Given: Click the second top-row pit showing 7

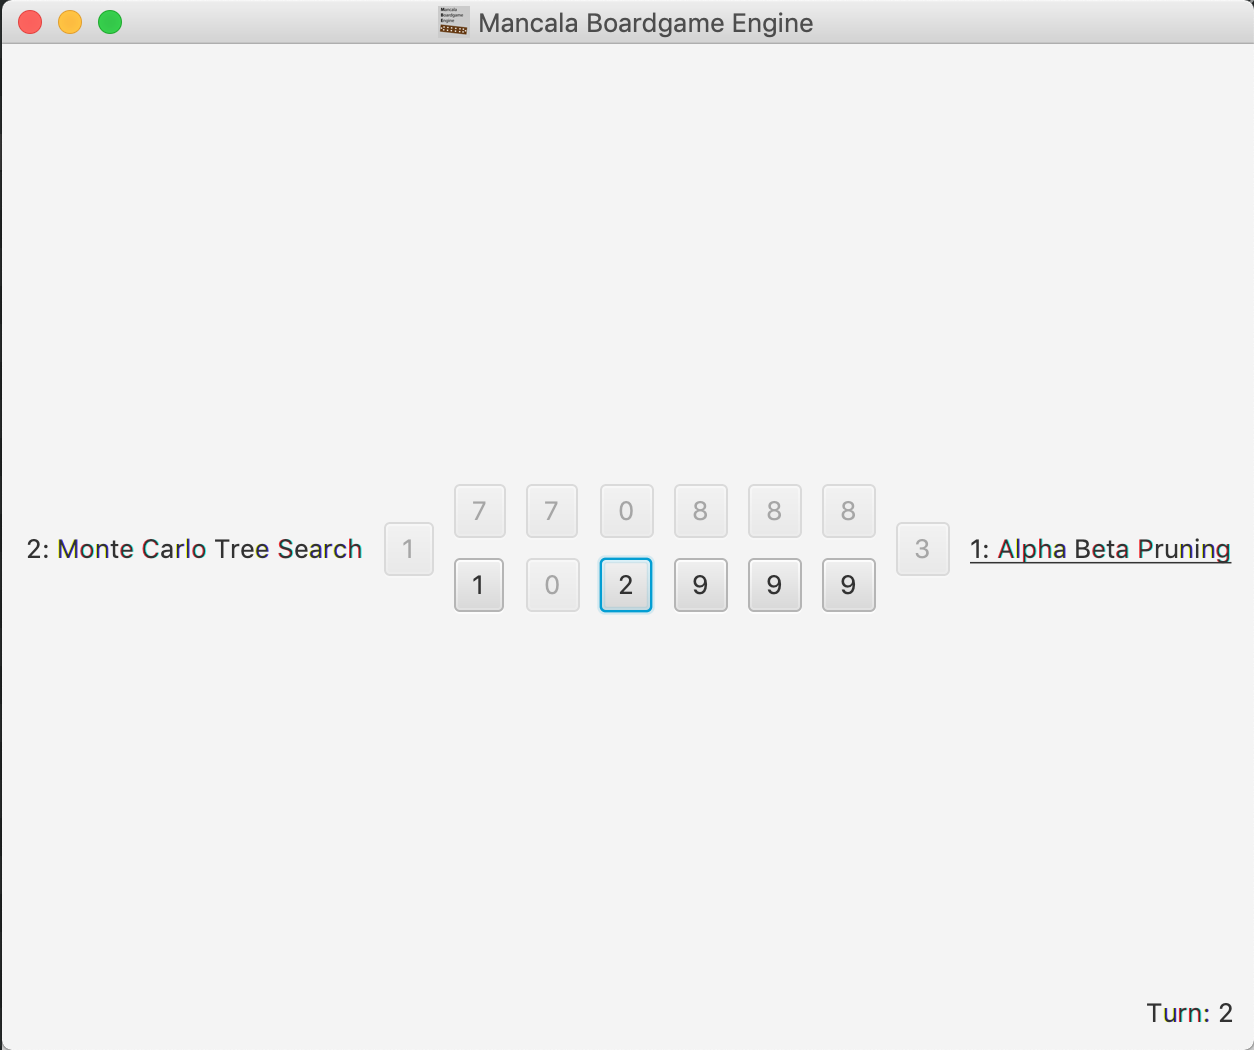Looking at the screenshot, I should pyautogui.click(x=552, y=511).
